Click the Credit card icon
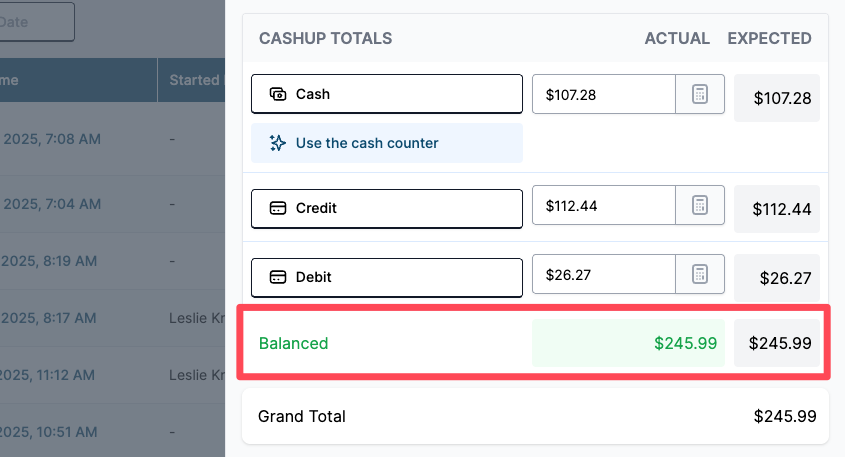This screenshot has width=845, height=457. pos(278,208)
